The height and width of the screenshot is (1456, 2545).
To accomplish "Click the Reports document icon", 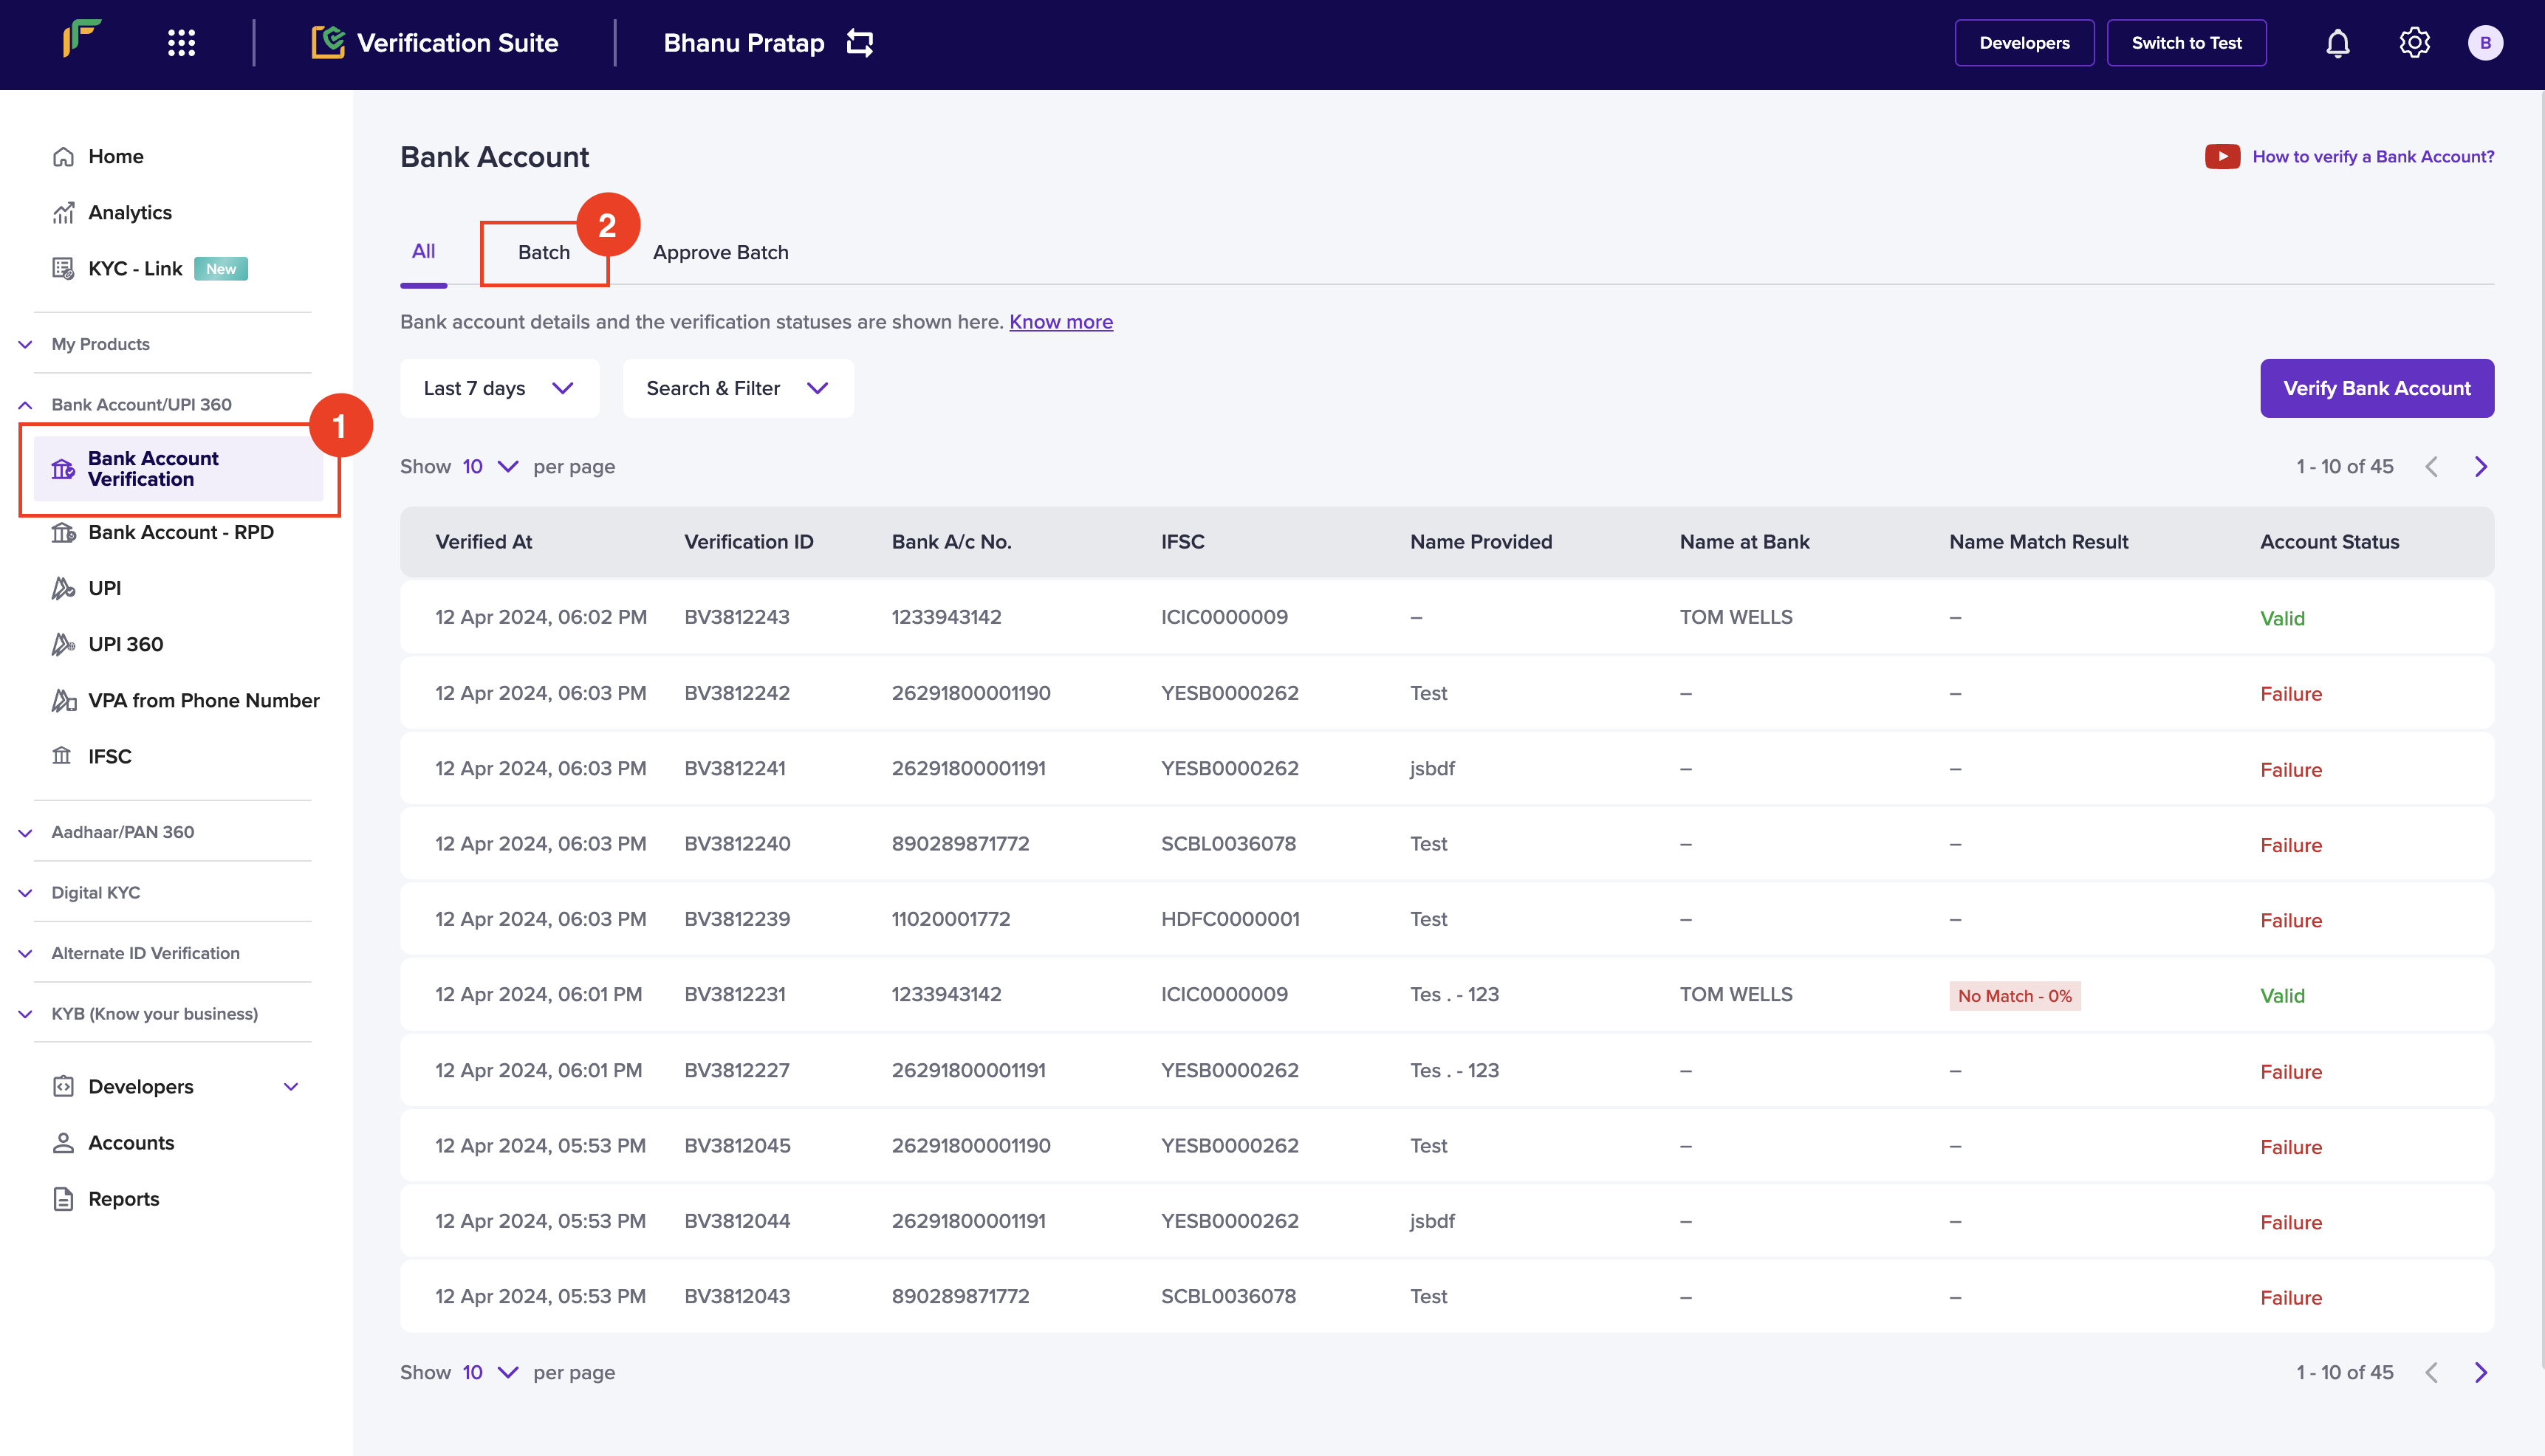I will click(x=63, y=1199).
